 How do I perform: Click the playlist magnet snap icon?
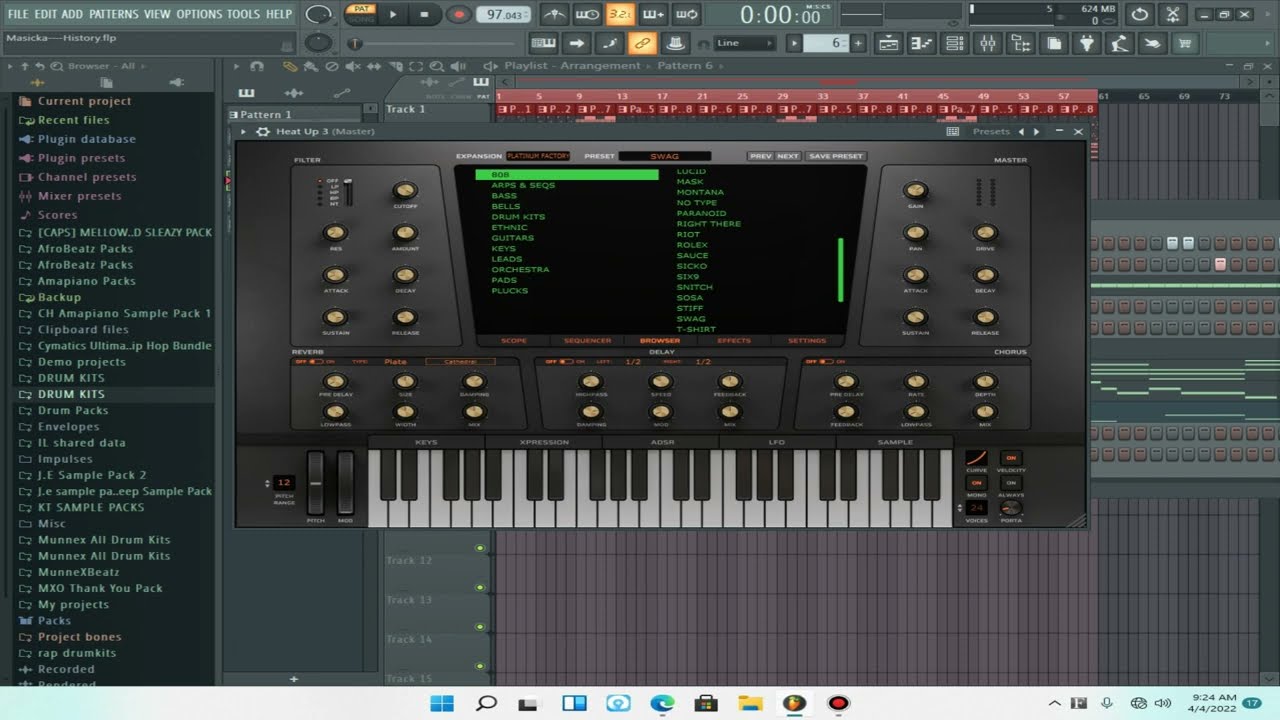[257, 66]
